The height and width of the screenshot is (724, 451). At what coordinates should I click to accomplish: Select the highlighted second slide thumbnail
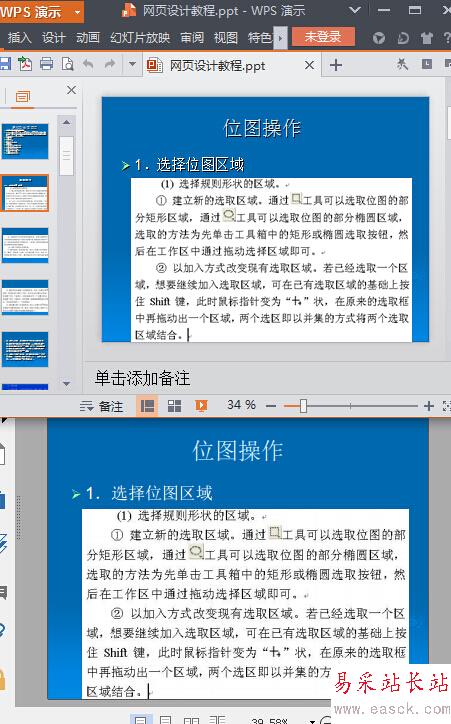[24, 193]
